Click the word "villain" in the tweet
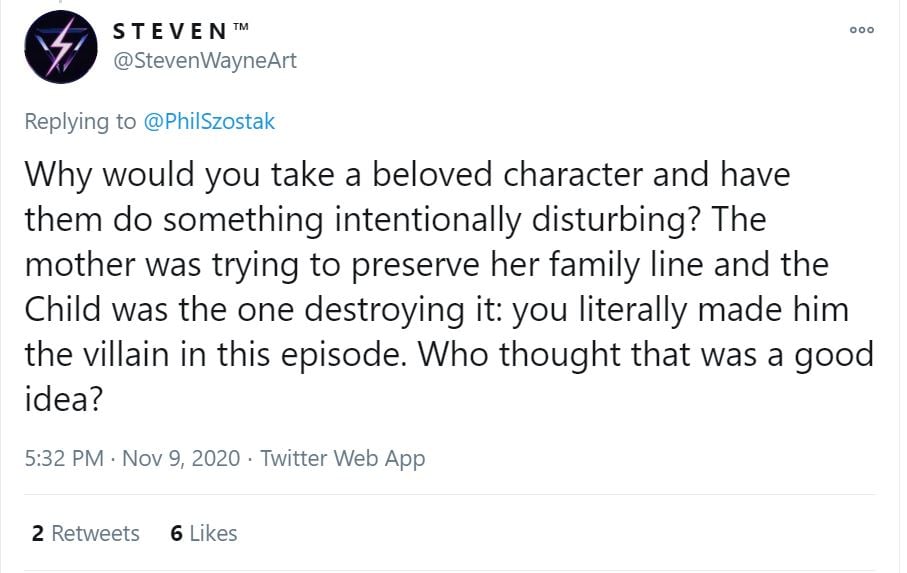Screen dimensions: 907x573 point(157,355)
